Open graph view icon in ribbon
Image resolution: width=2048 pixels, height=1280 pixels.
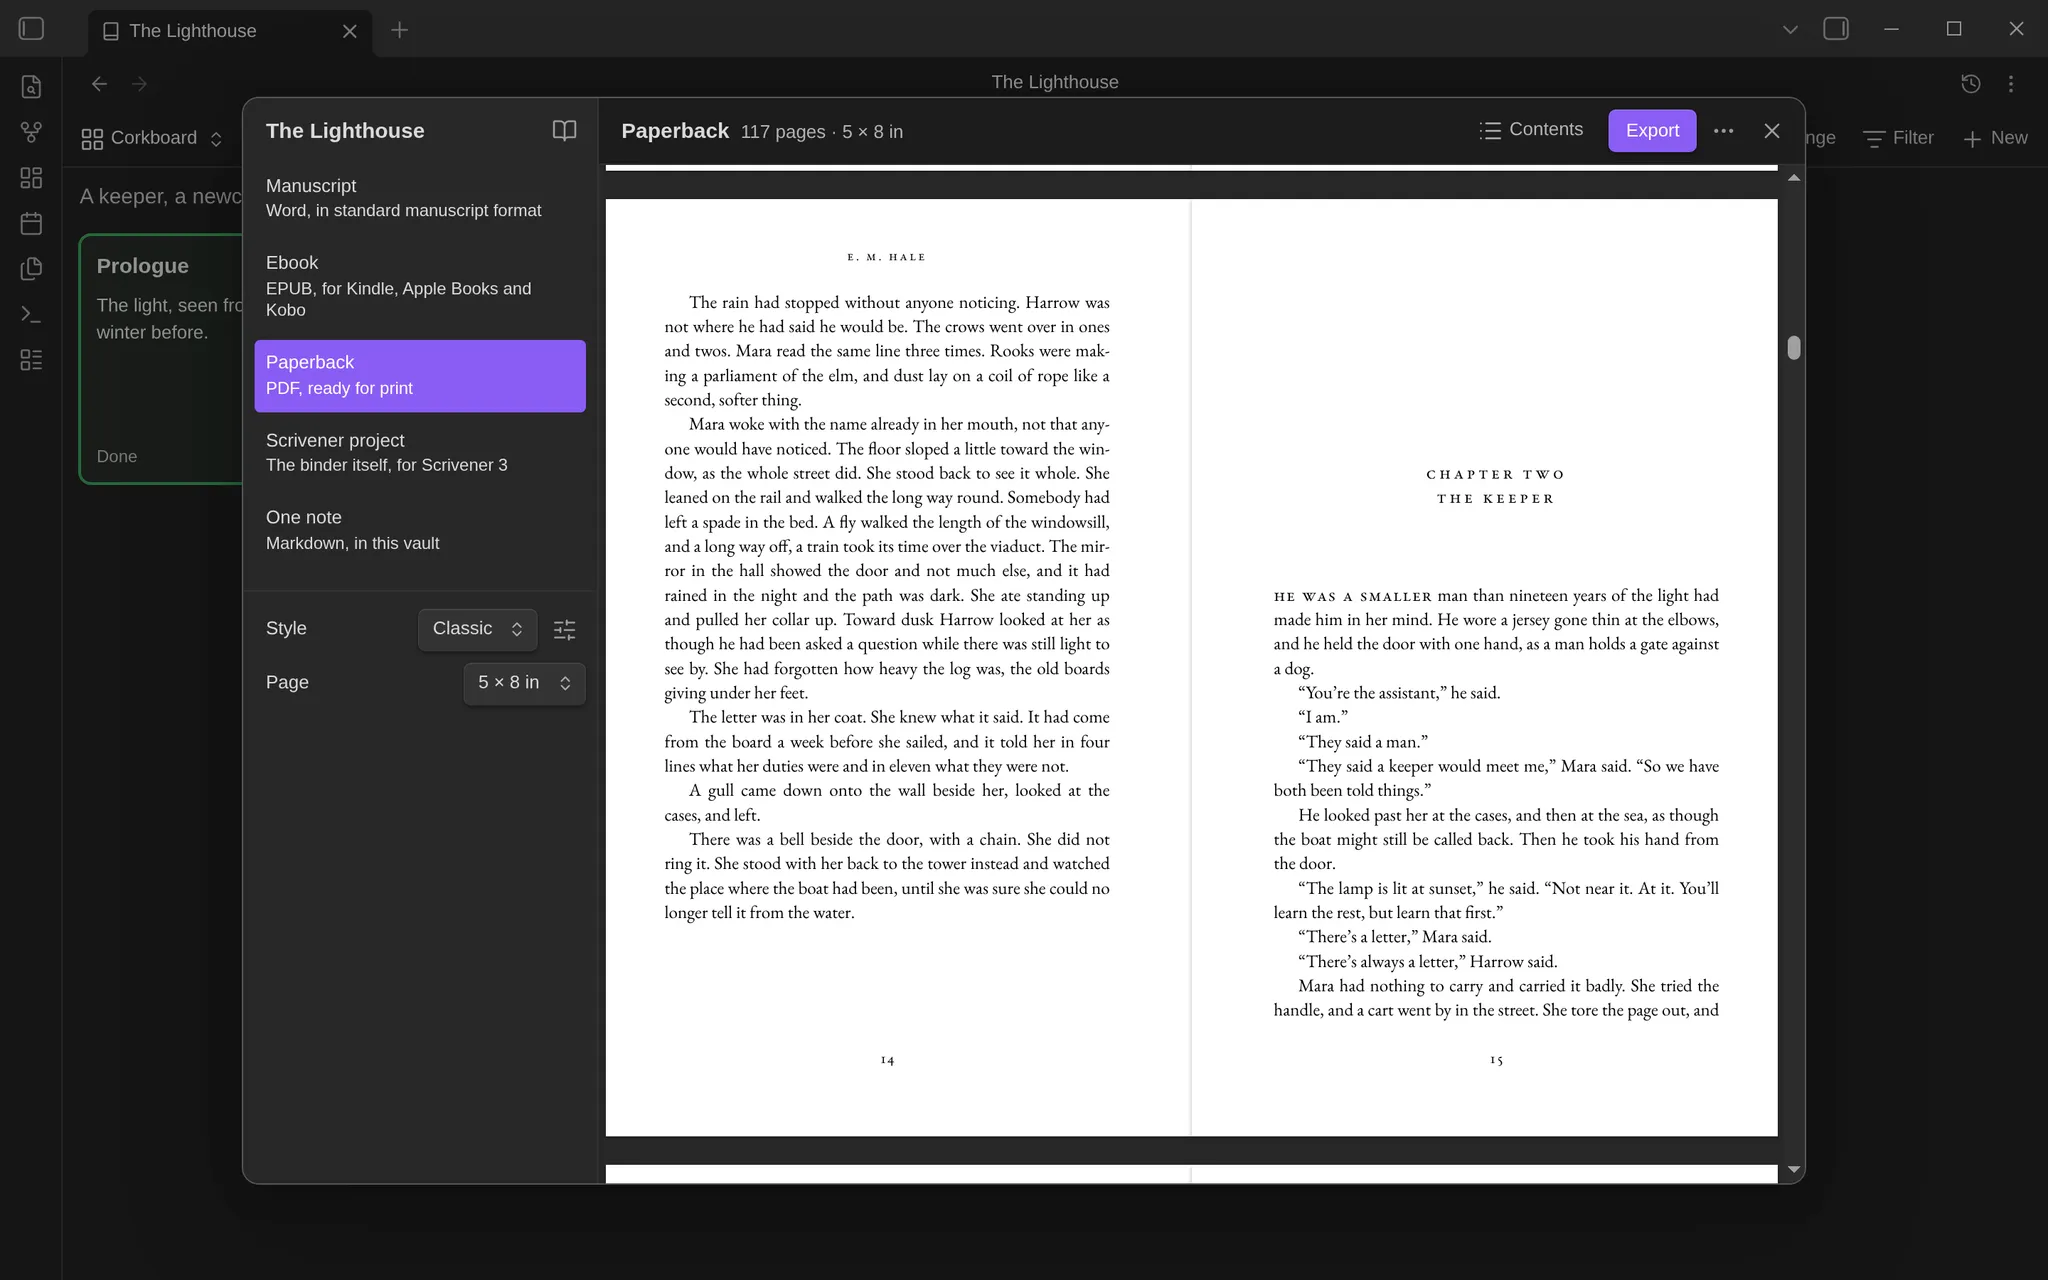coord(31,132)
